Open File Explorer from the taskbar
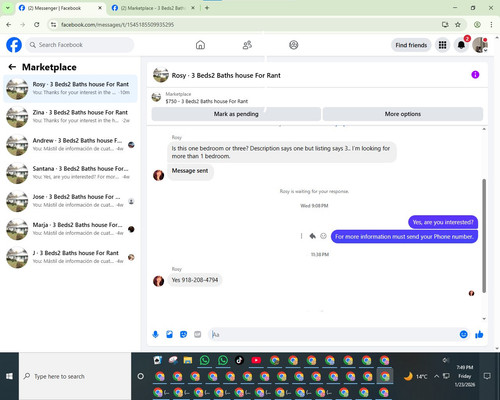The width and height of the screenshot is (500, 400). click(x=188, y=360)
